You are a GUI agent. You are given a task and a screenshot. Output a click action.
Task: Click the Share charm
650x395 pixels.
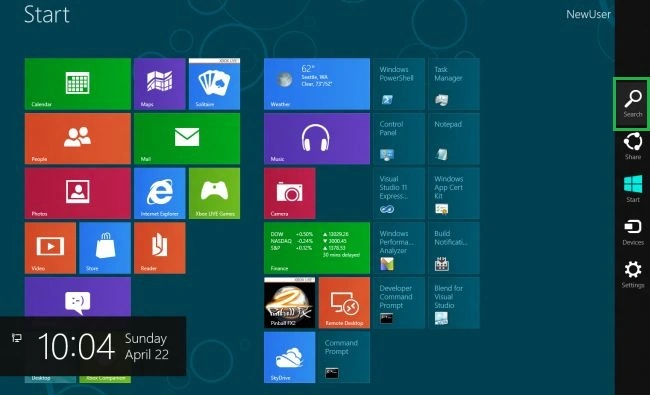pyautogui.click(x=633, y=146)
